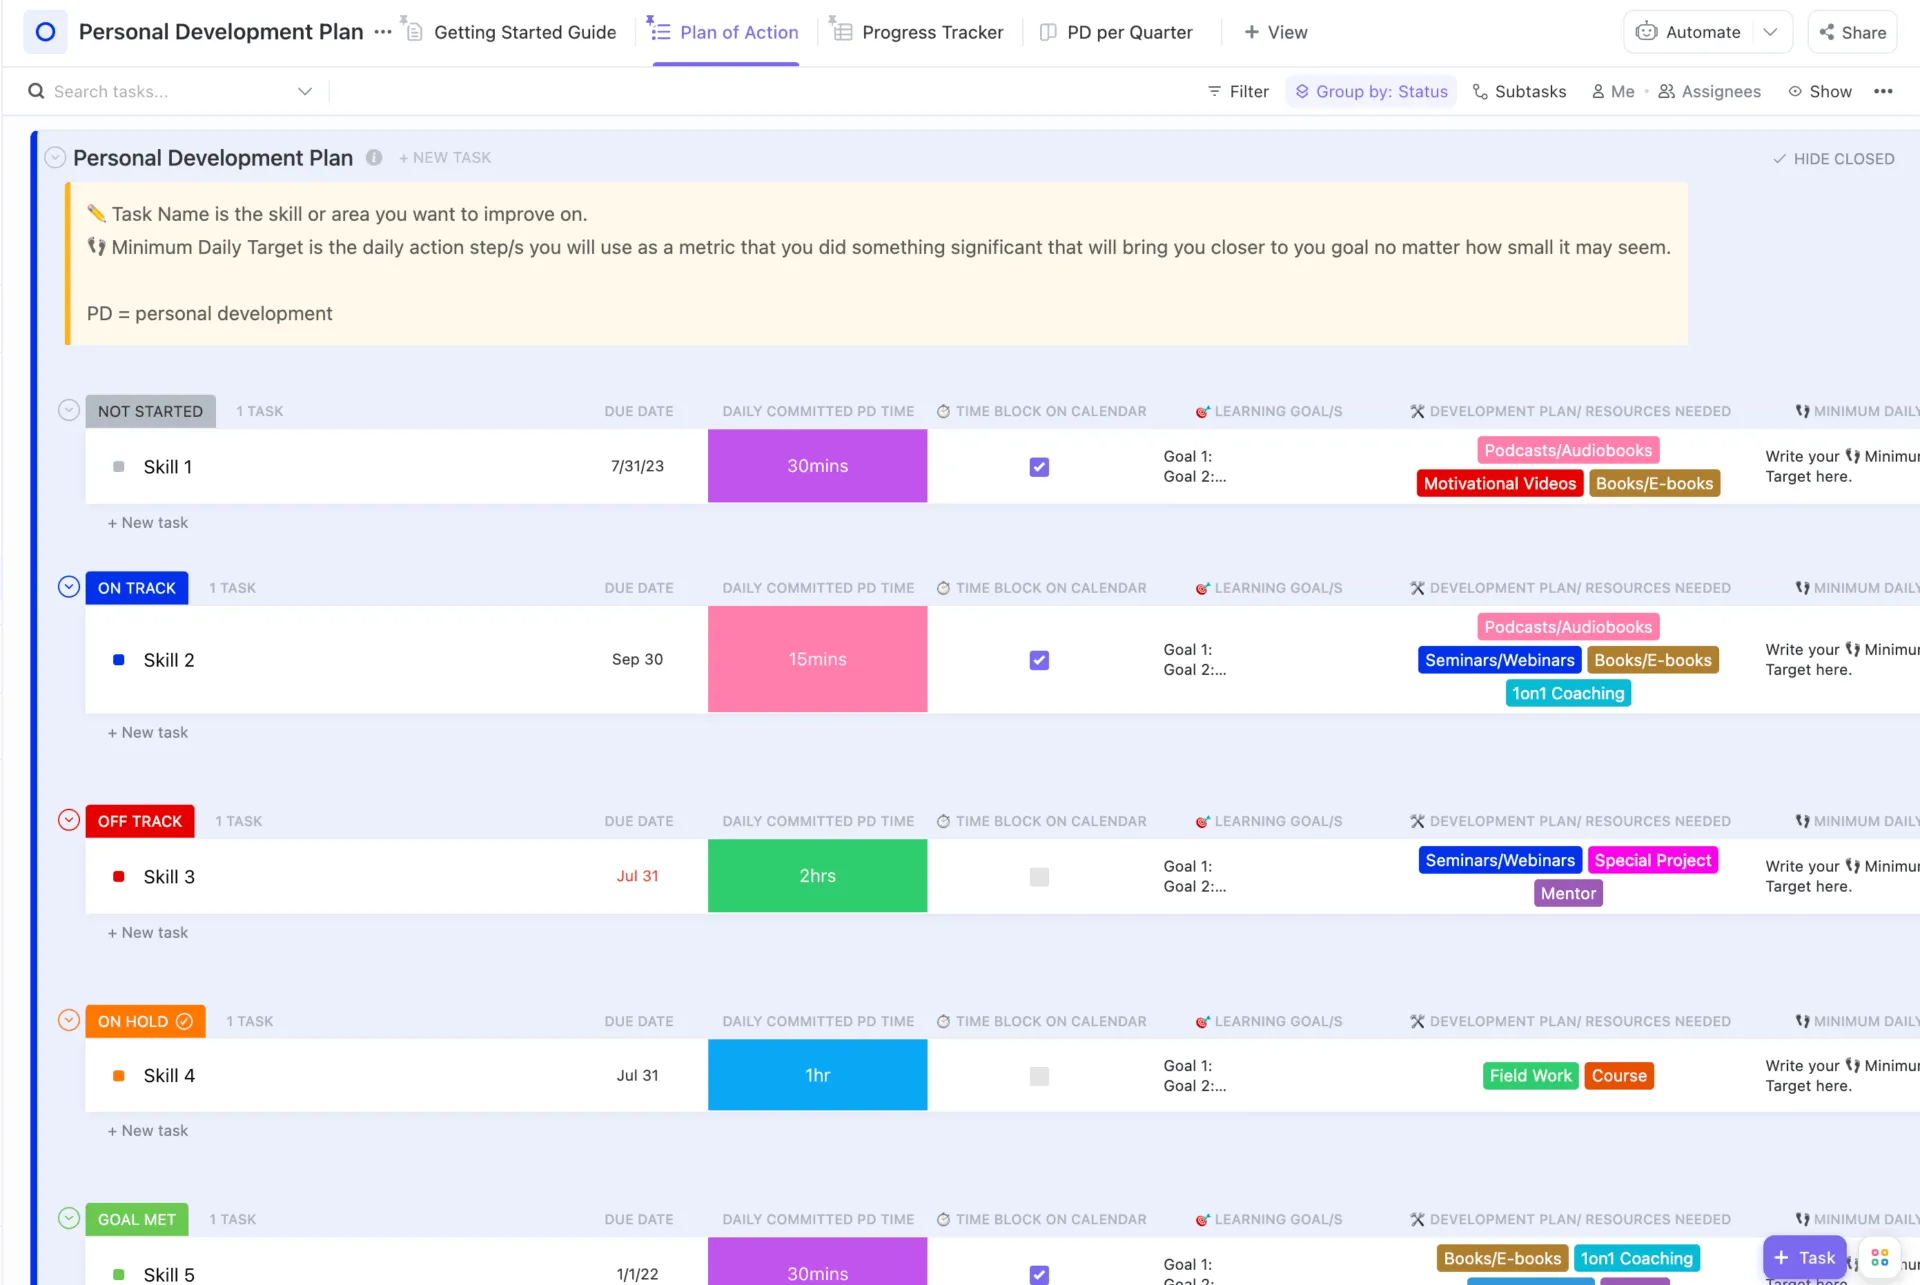Image resolution: width=1920 pixels, height=1285 pixels.
Task: Collapse the OFF TRACK group
Action: (x=68, y=820)
